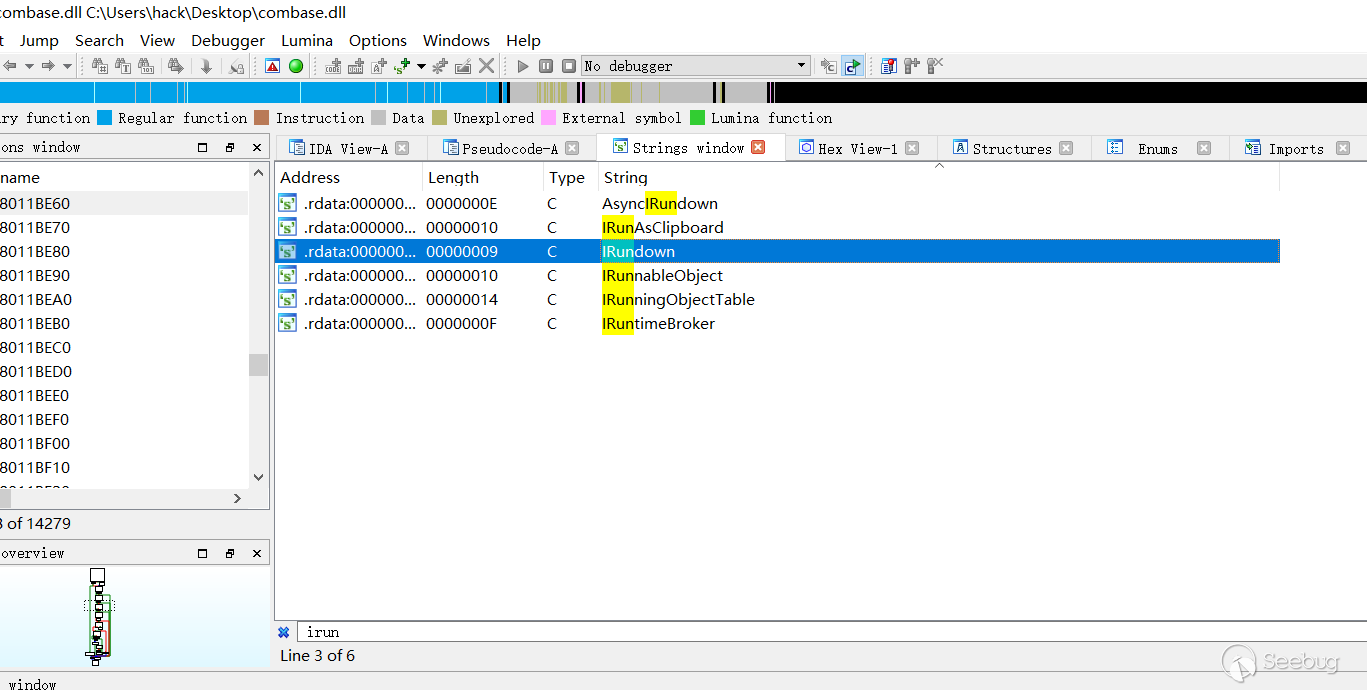Sort strings by Length column header

click(x=483, y=178)
